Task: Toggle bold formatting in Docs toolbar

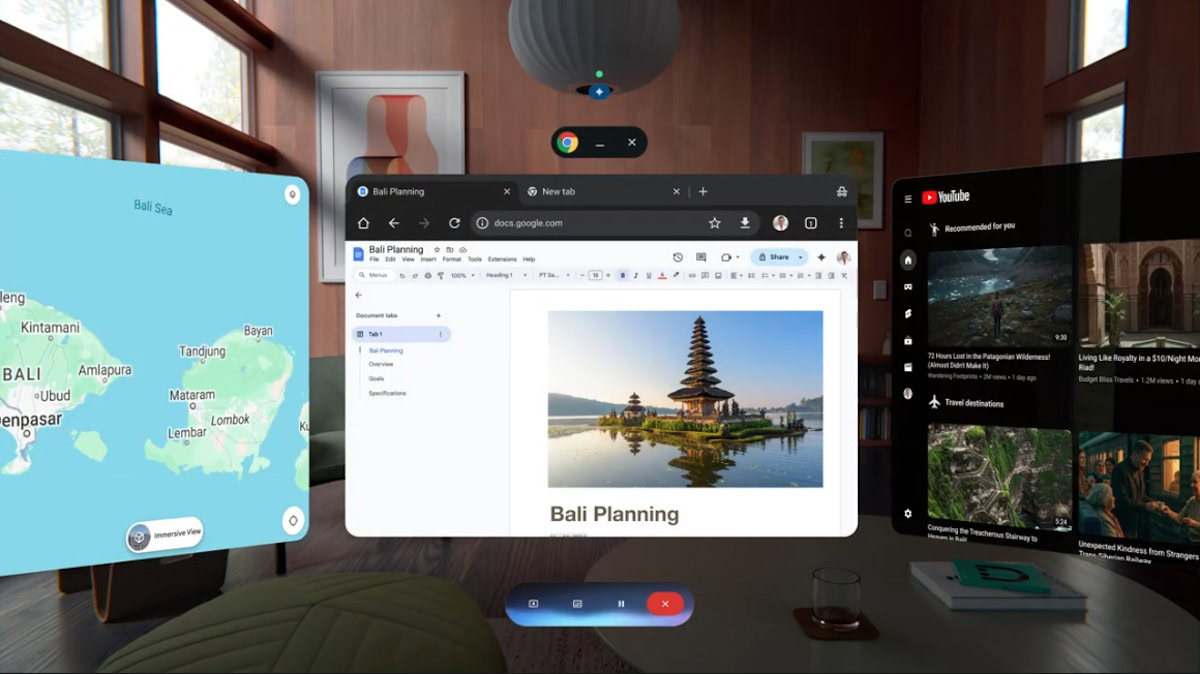Action: (x=622, y=275)
